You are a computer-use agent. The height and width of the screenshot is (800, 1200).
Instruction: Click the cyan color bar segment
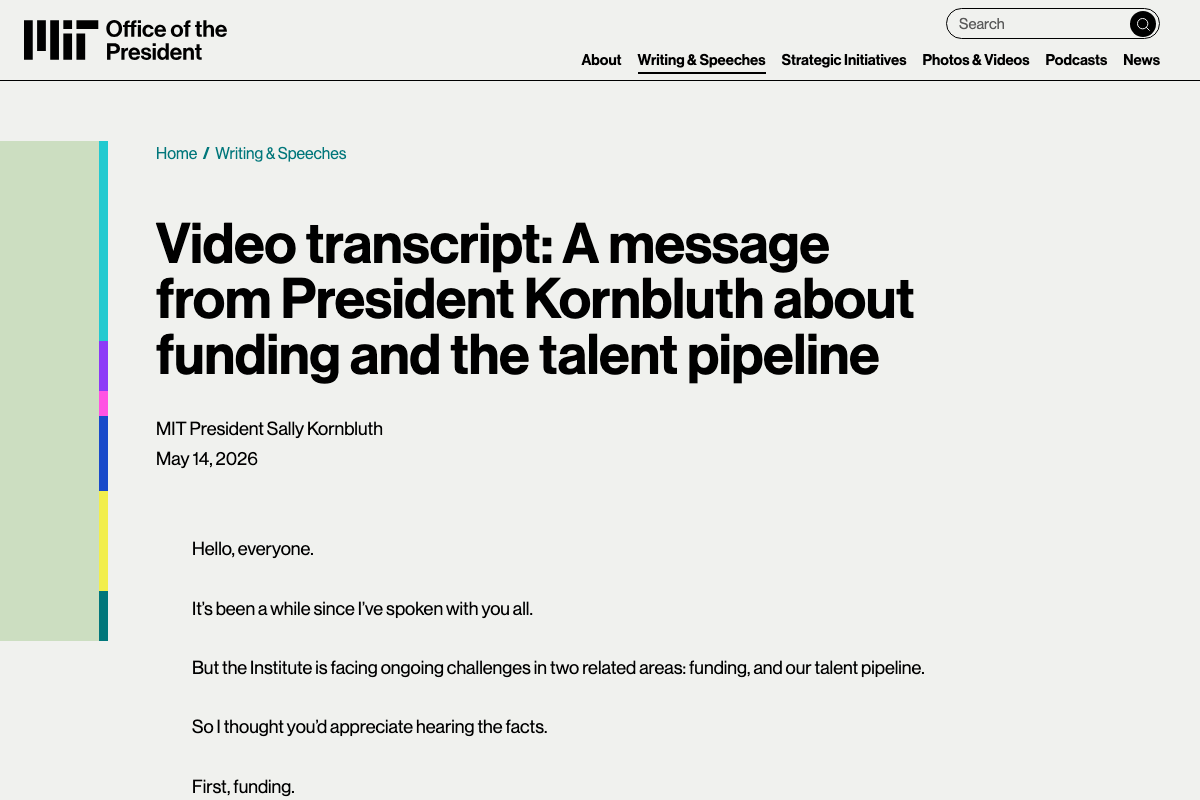coord(103,241)
